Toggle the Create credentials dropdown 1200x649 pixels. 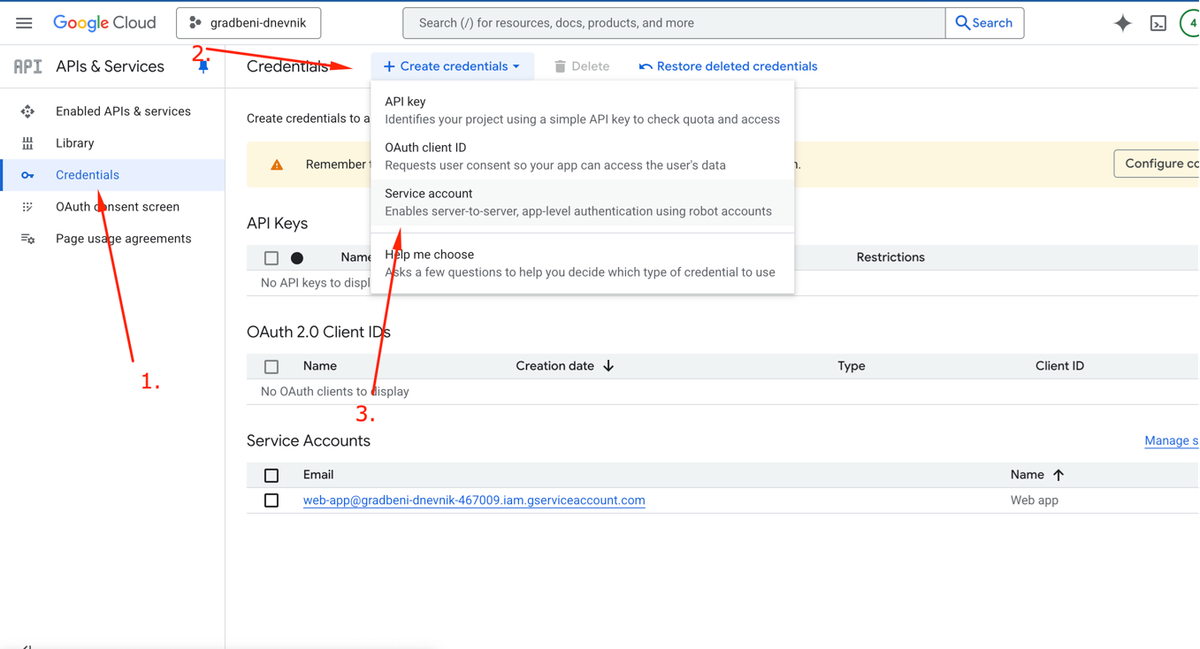[452, 66]
